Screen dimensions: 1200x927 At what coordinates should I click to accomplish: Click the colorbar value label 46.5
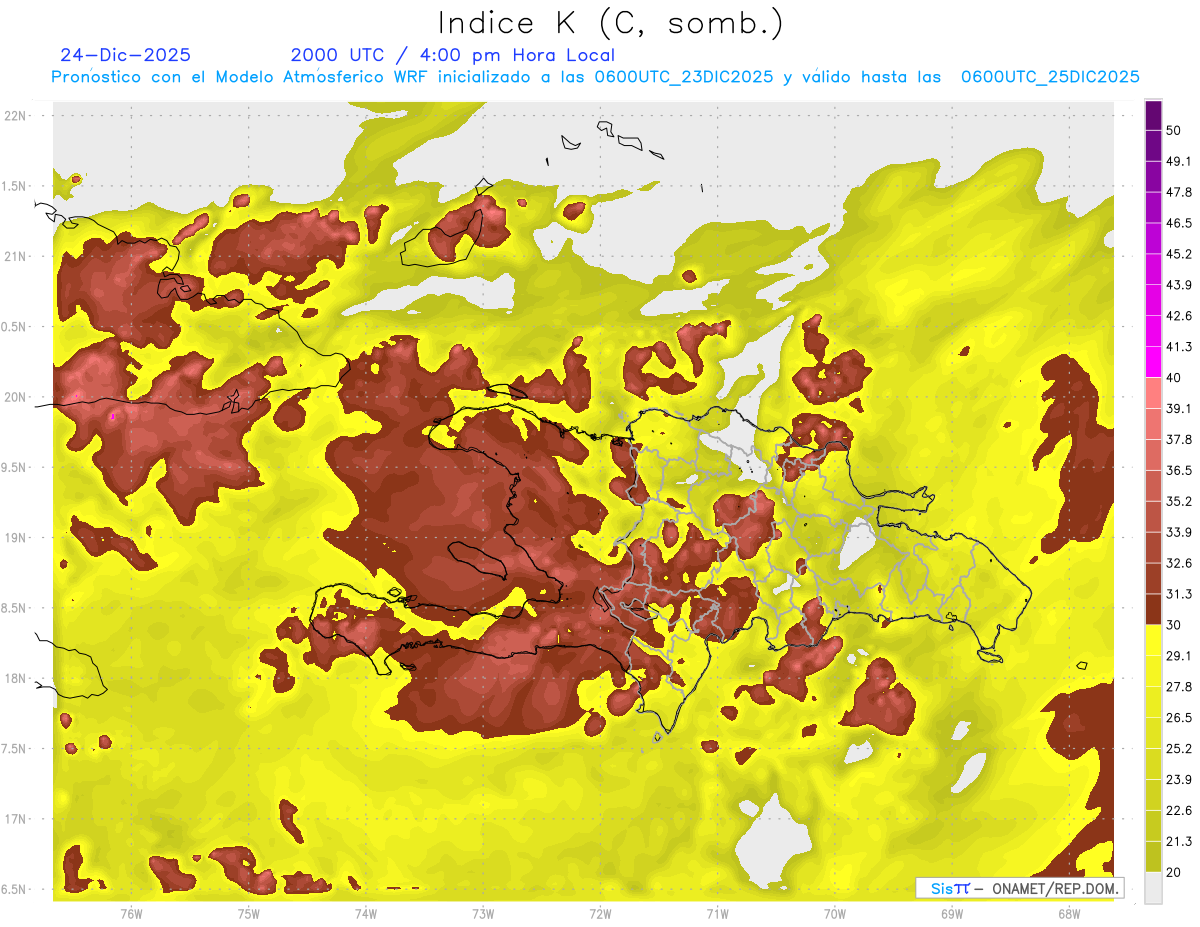[x=1179, y=223]
